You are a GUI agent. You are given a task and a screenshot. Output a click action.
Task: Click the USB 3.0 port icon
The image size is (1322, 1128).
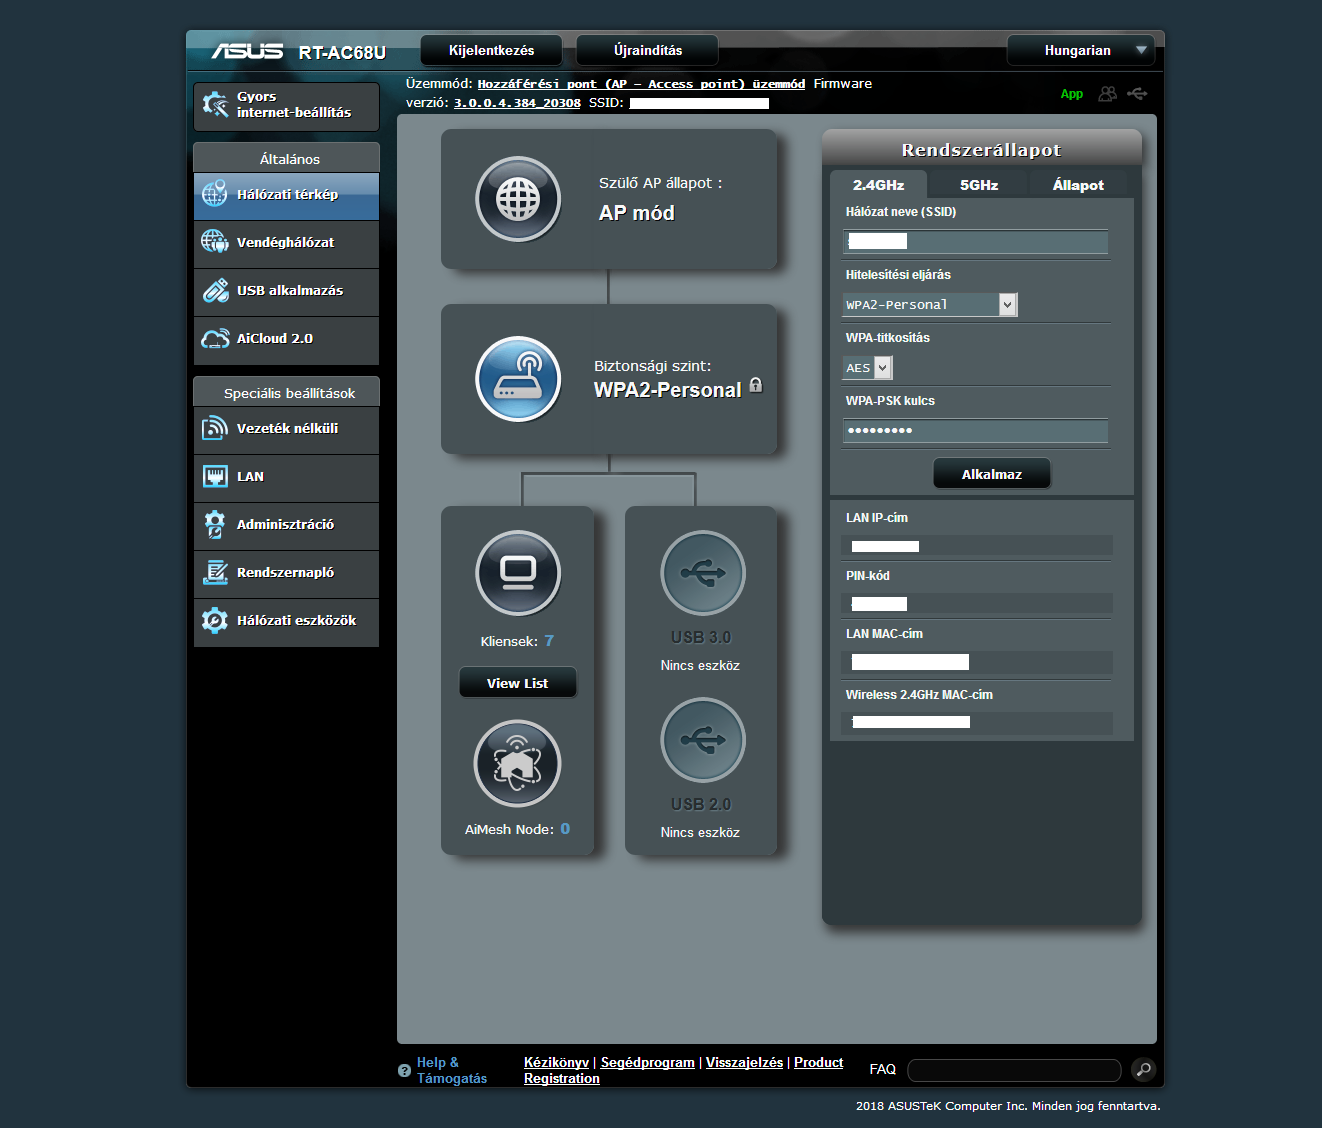(x=703, y=573)
